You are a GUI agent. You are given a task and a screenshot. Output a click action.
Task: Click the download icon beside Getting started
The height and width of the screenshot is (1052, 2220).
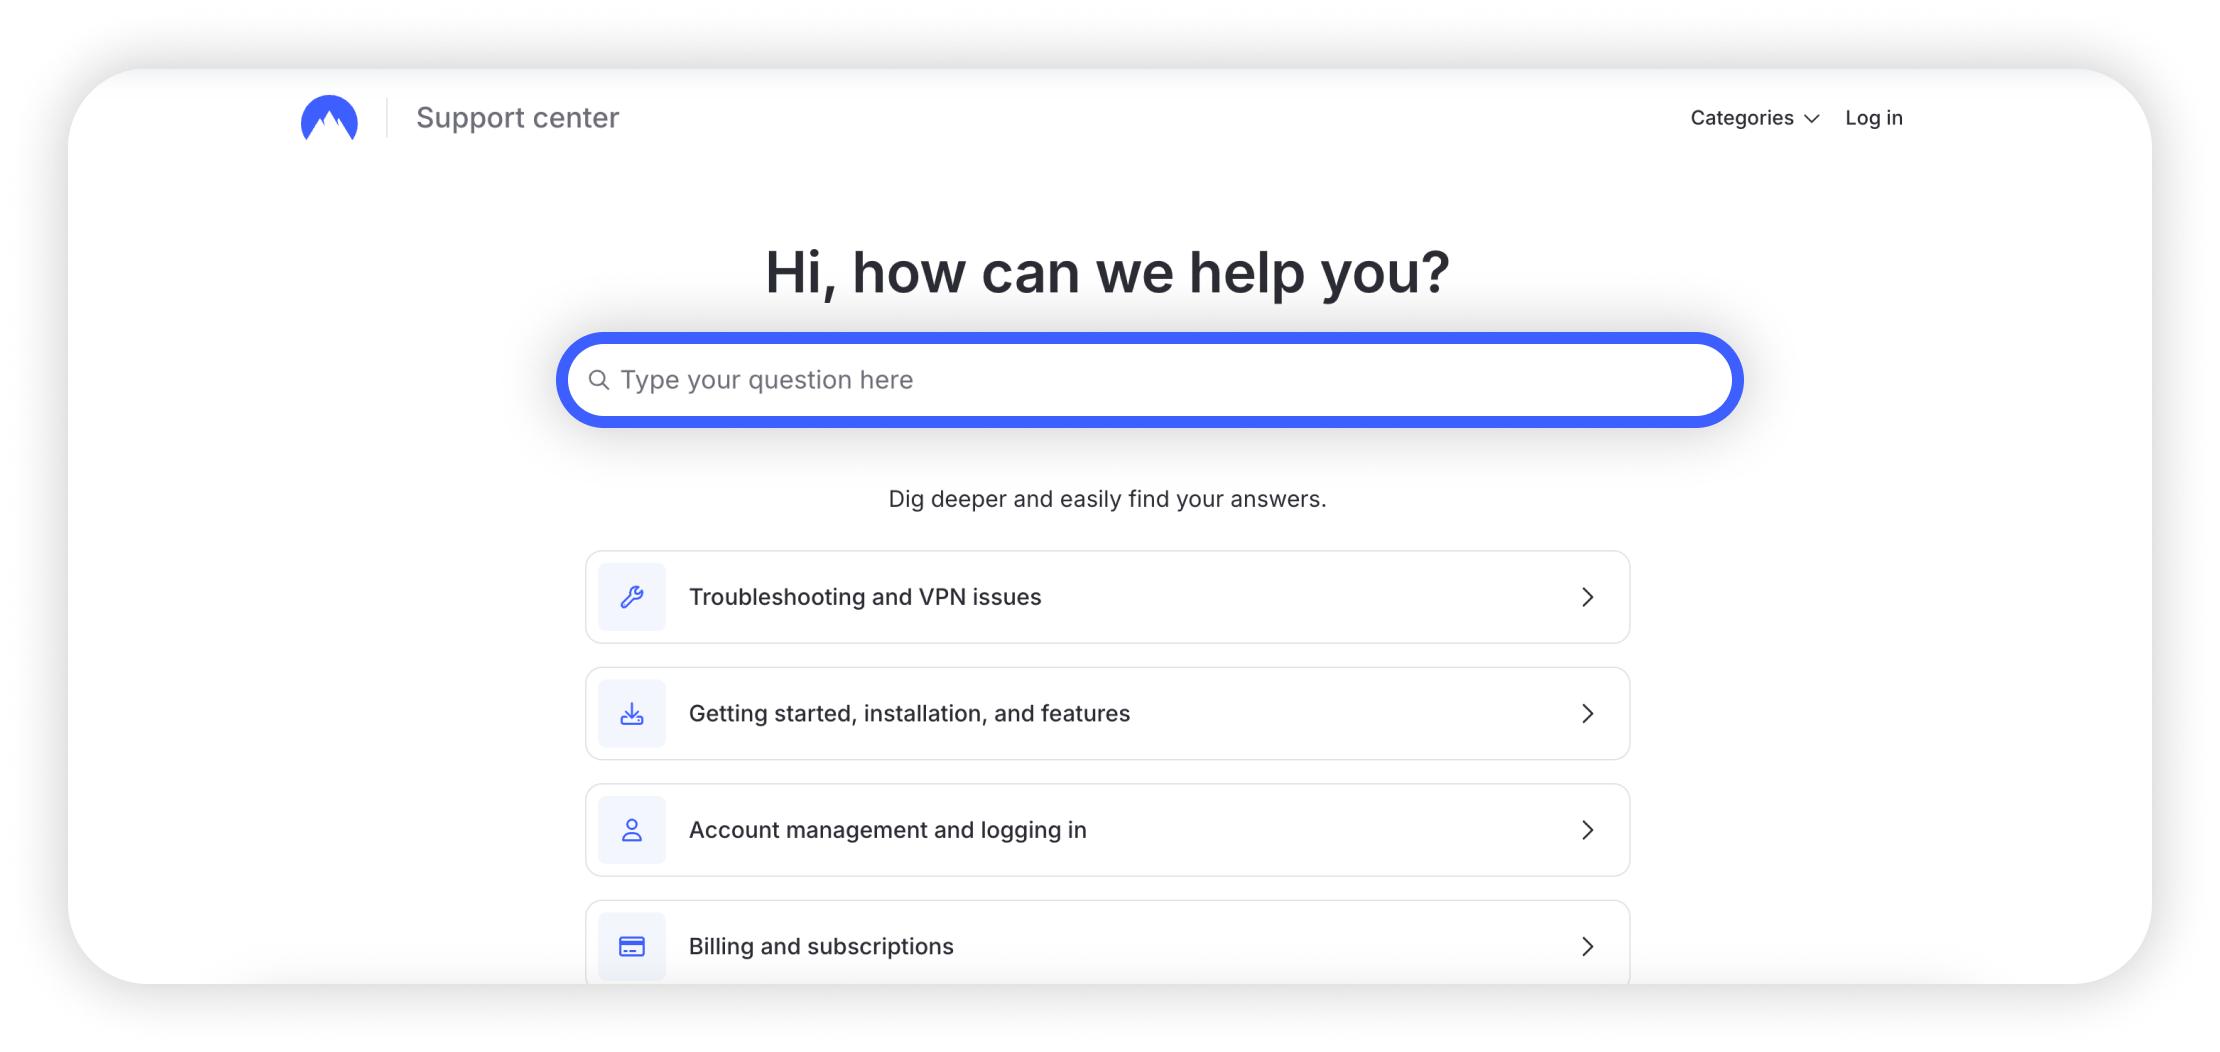(631, 713)
